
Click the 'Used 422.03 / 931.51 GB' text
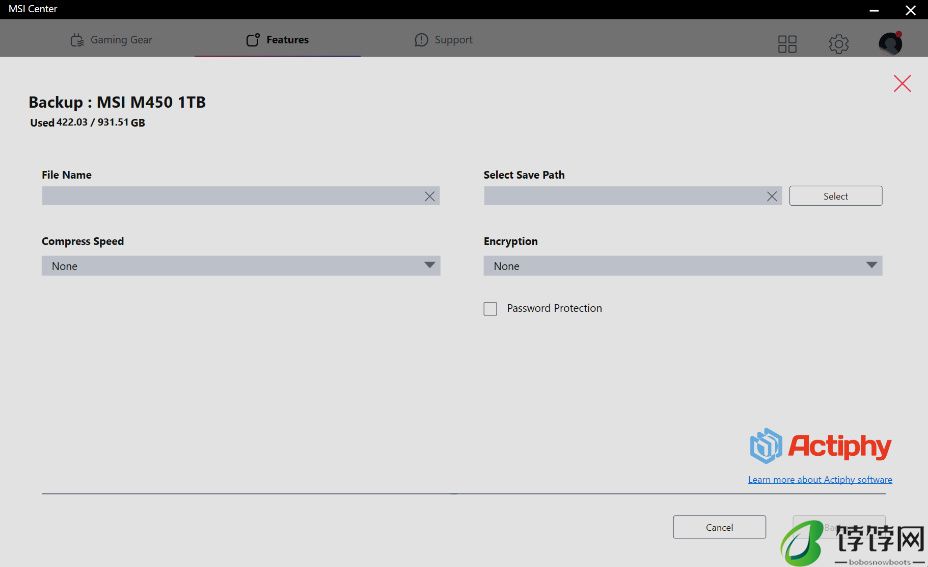(x=88, y=123)
